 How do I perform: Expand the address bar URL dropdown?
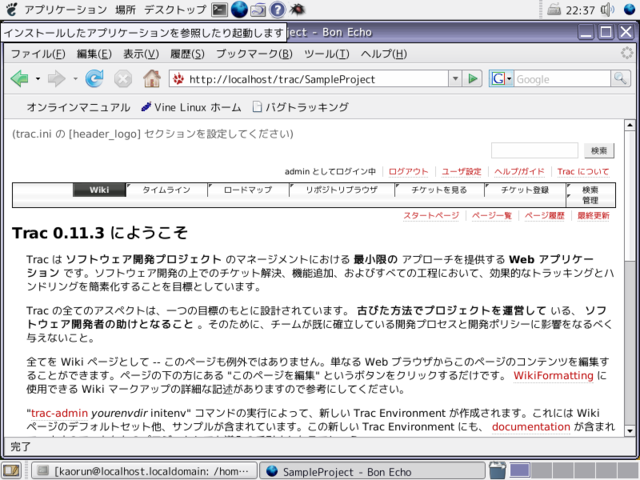point(455,78)
